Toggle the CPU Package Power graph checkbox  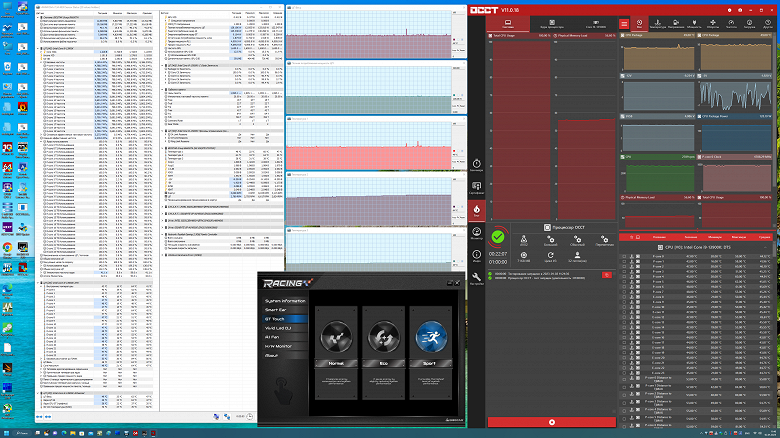pos(699,116)
